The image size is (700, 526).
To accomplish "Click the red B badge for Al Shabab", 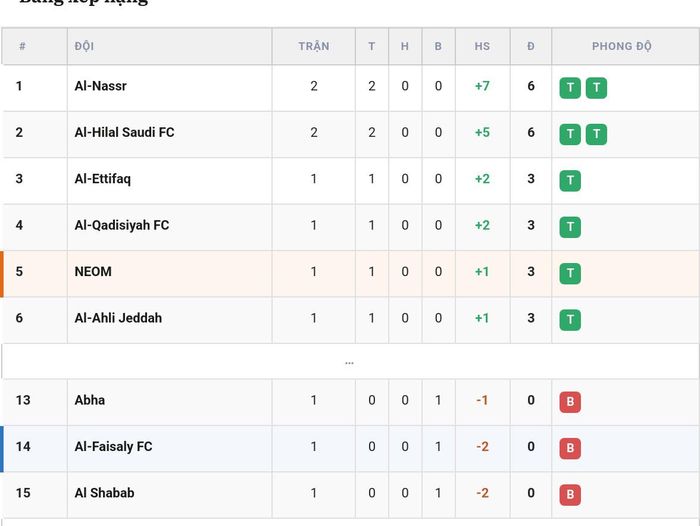I will 570,495.
